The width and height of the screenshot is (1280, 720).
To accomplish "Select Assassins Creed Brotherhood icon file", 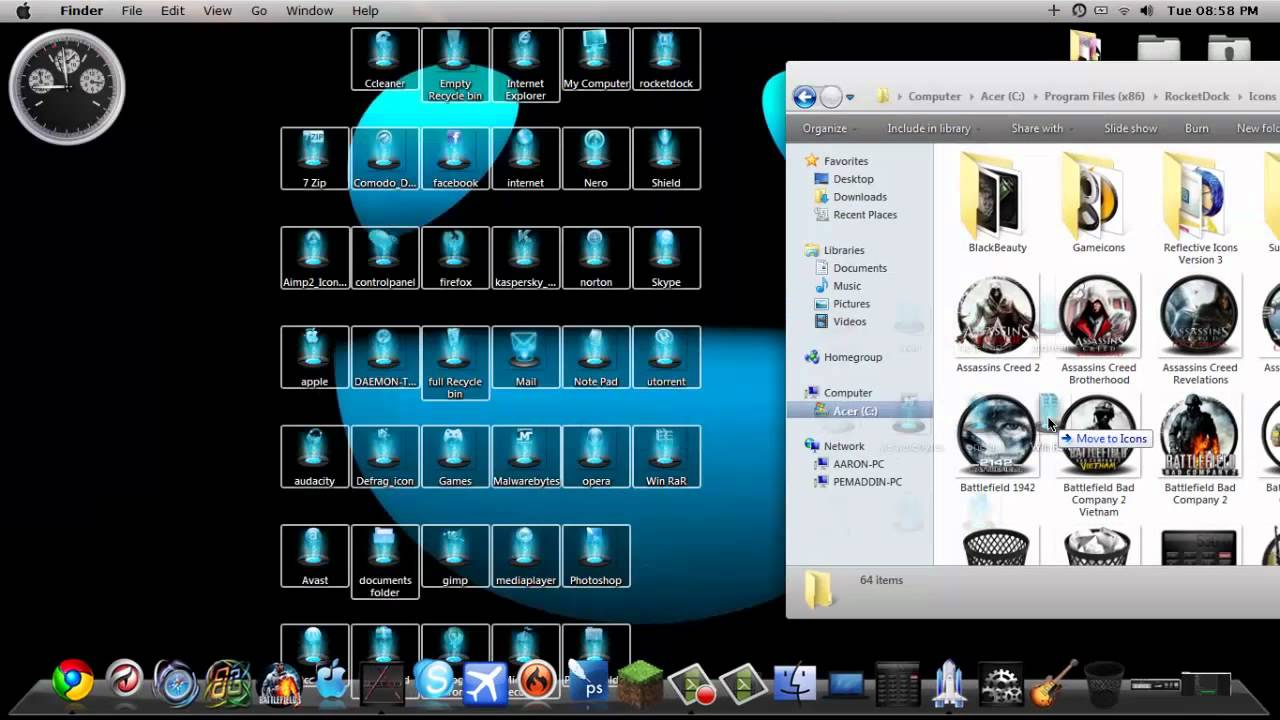I will click(x=1098, y=330).
